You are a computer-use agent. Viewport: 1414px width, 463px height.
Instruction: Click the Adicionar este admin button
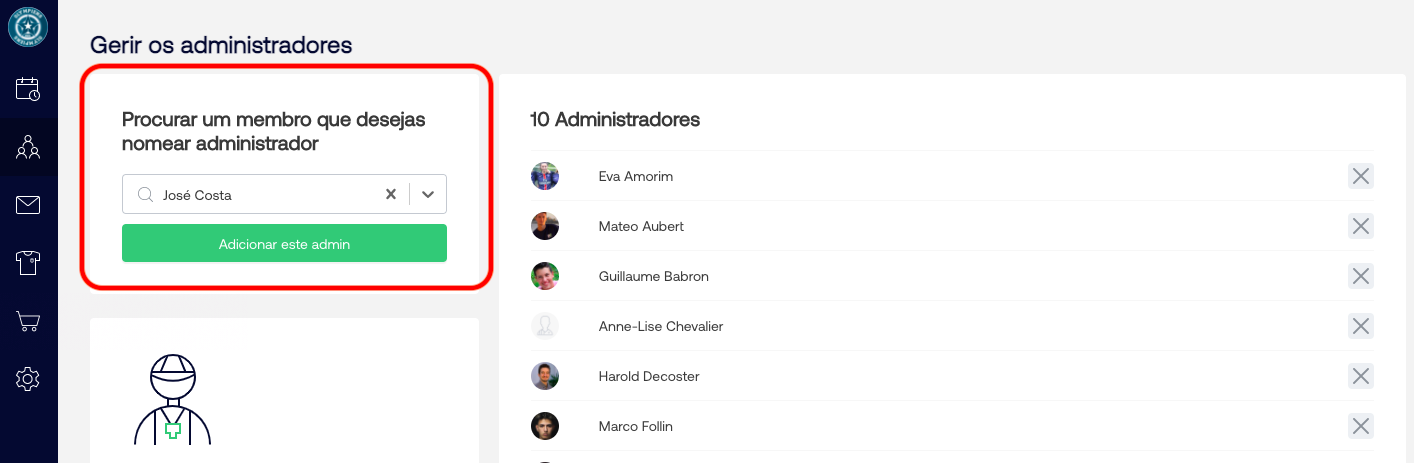point(284,244)
